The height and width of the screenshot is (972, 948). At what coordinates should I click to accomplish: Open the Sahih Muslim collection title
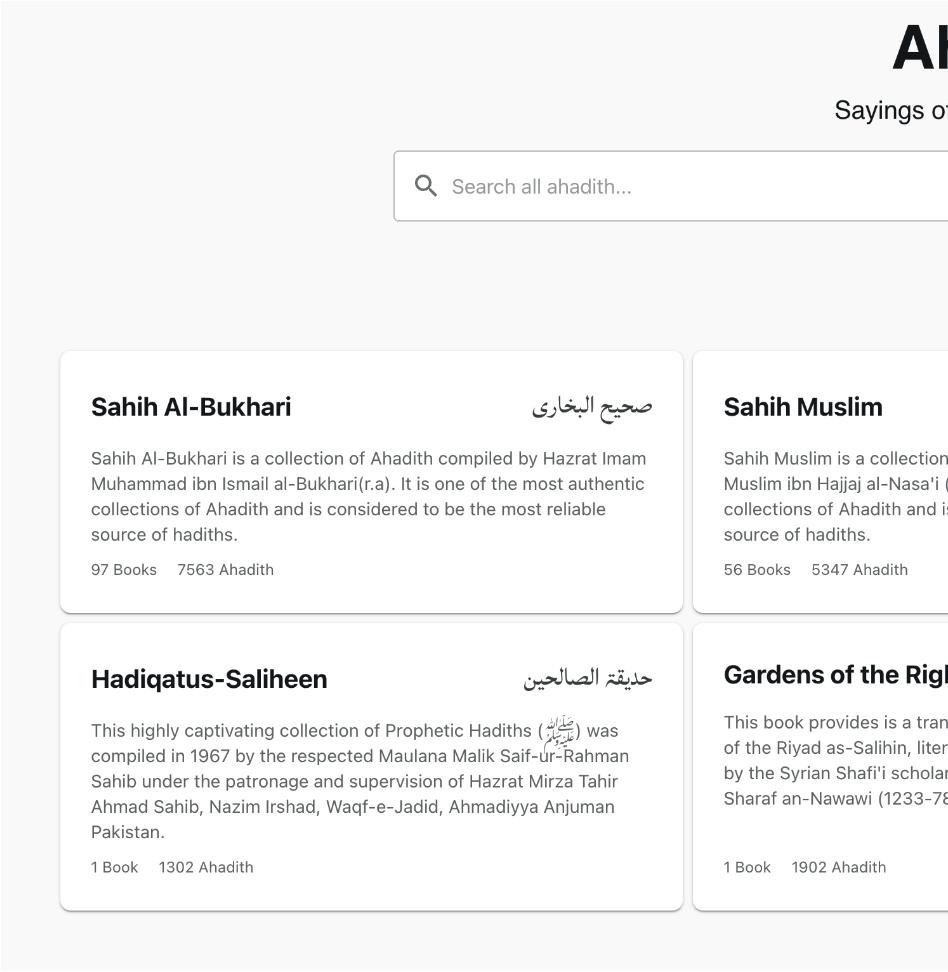(803, 407)
